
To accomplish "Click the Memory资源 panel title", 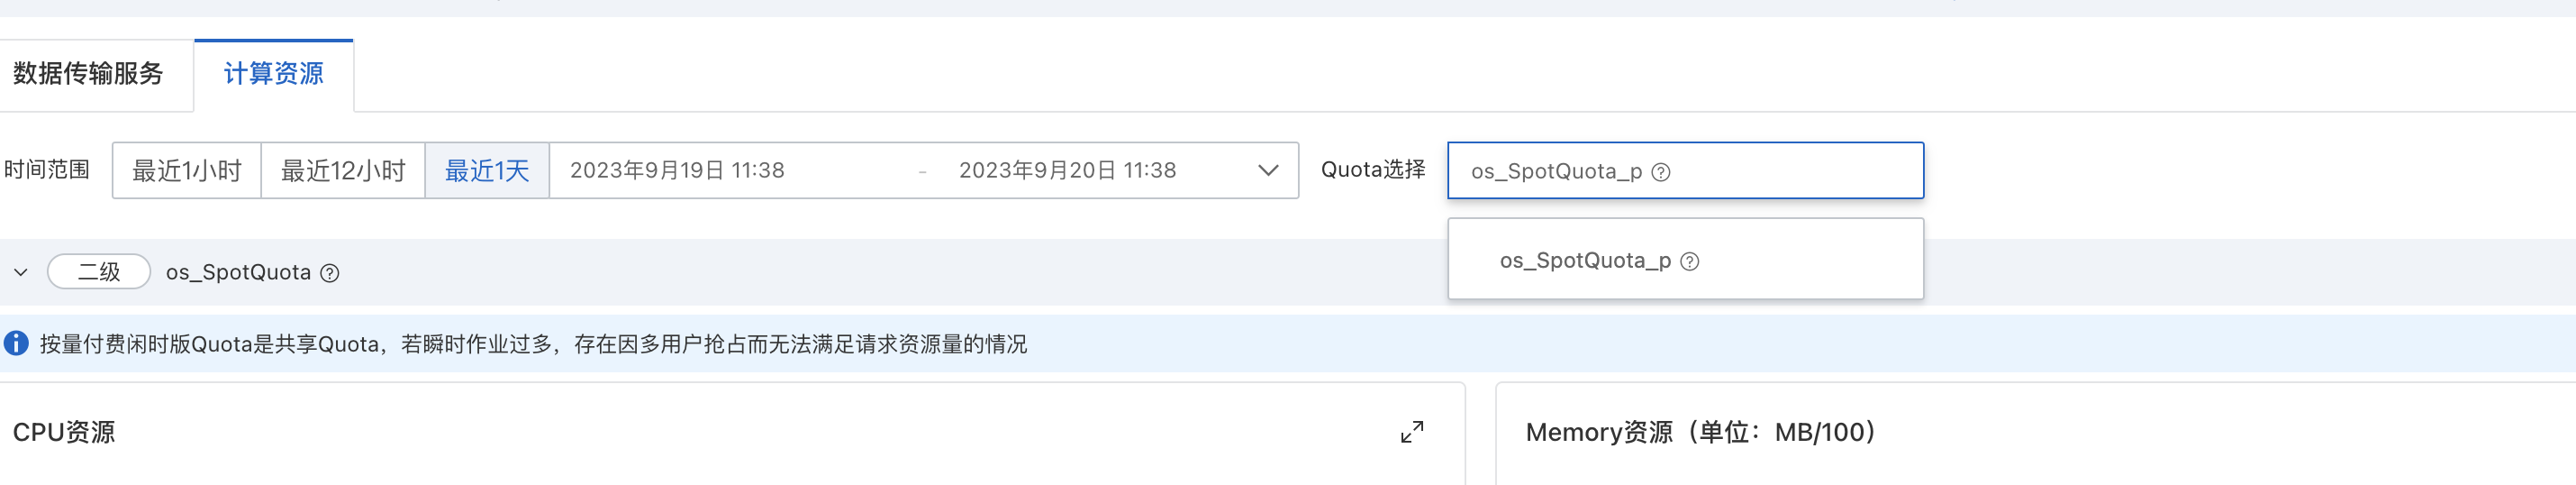I will click(x=1700, y=432).
